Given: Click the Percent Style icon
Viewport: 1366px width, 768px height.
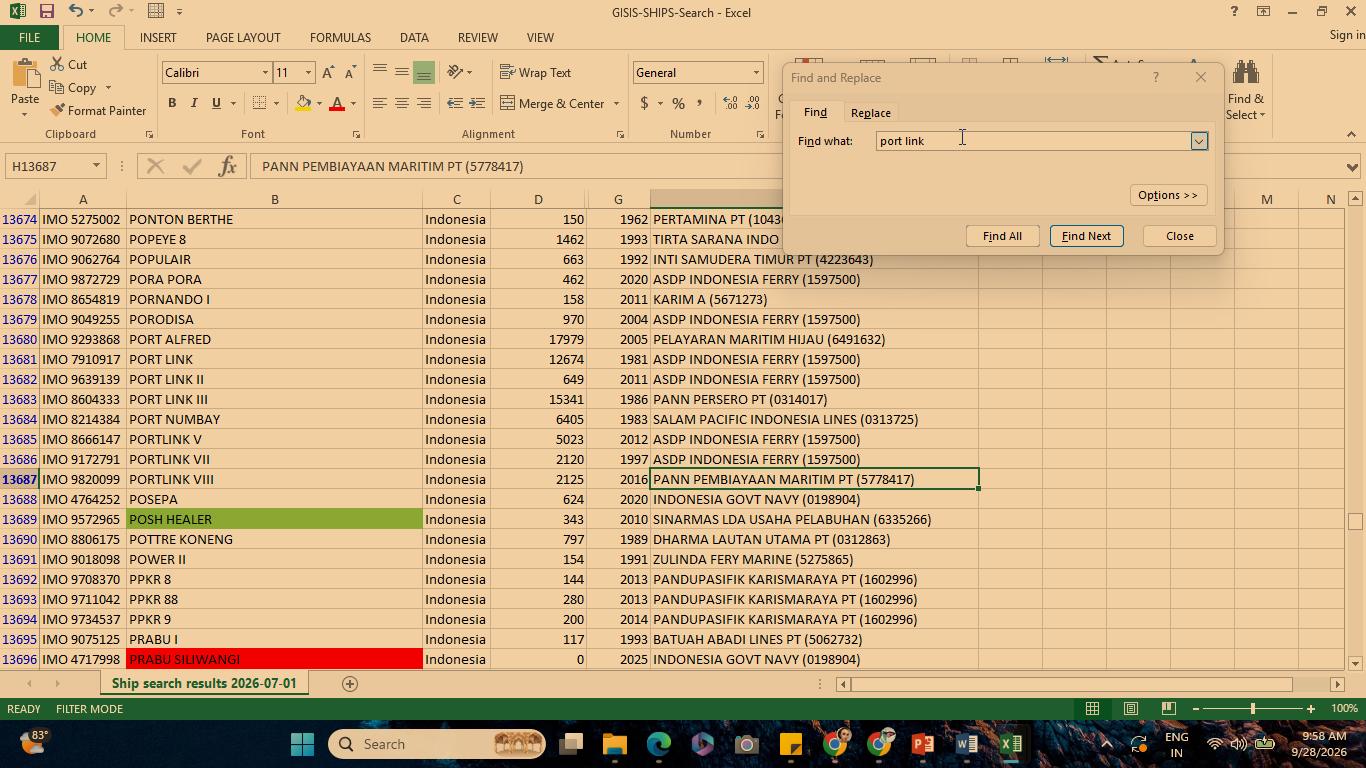Looking at the screenshot, I should tap(678, 103).
